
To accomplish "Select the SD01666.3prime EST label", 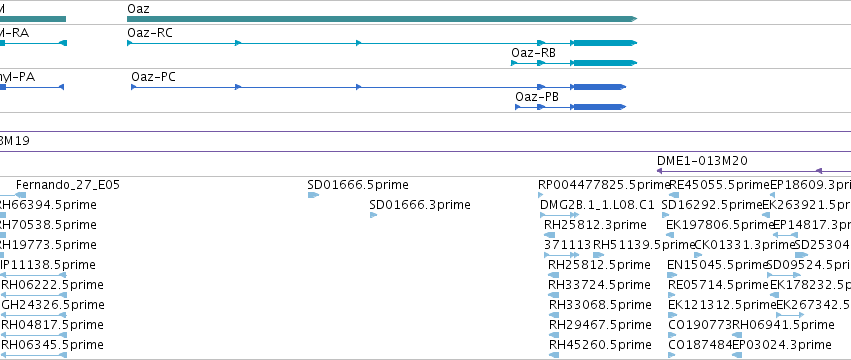I will tap(420, 205).
